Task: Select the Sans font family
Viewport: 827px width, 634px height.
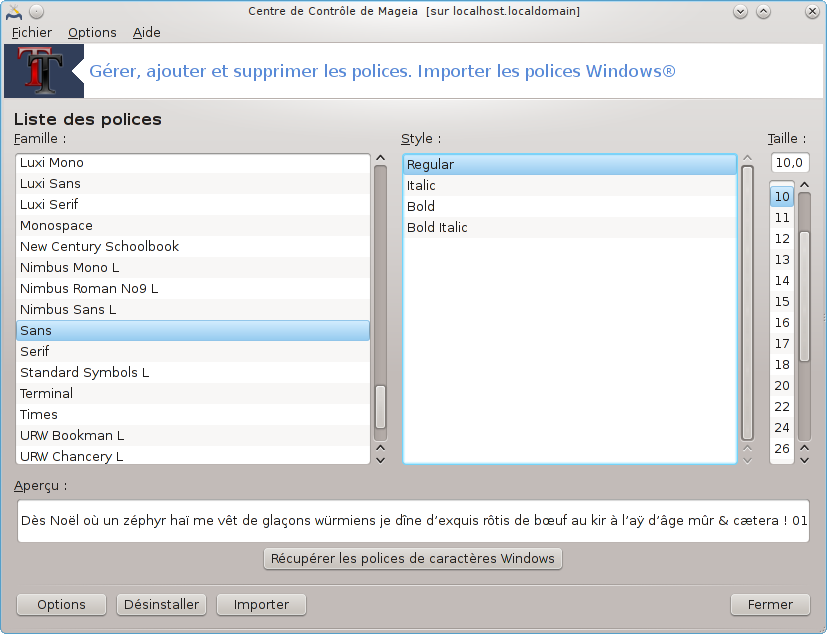Action: click(193, 331)
